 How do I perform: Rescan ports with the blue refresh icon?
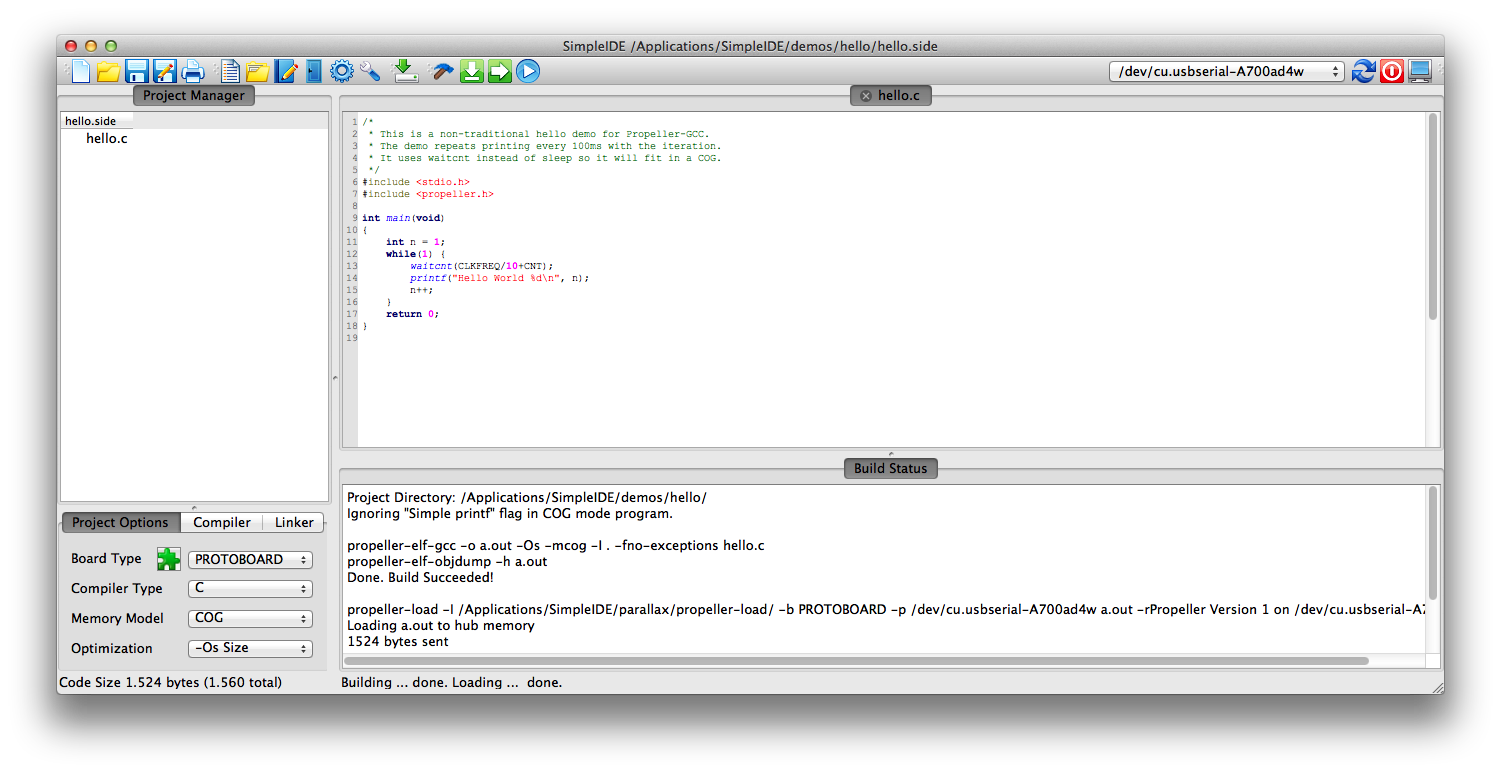(1363, 71)
